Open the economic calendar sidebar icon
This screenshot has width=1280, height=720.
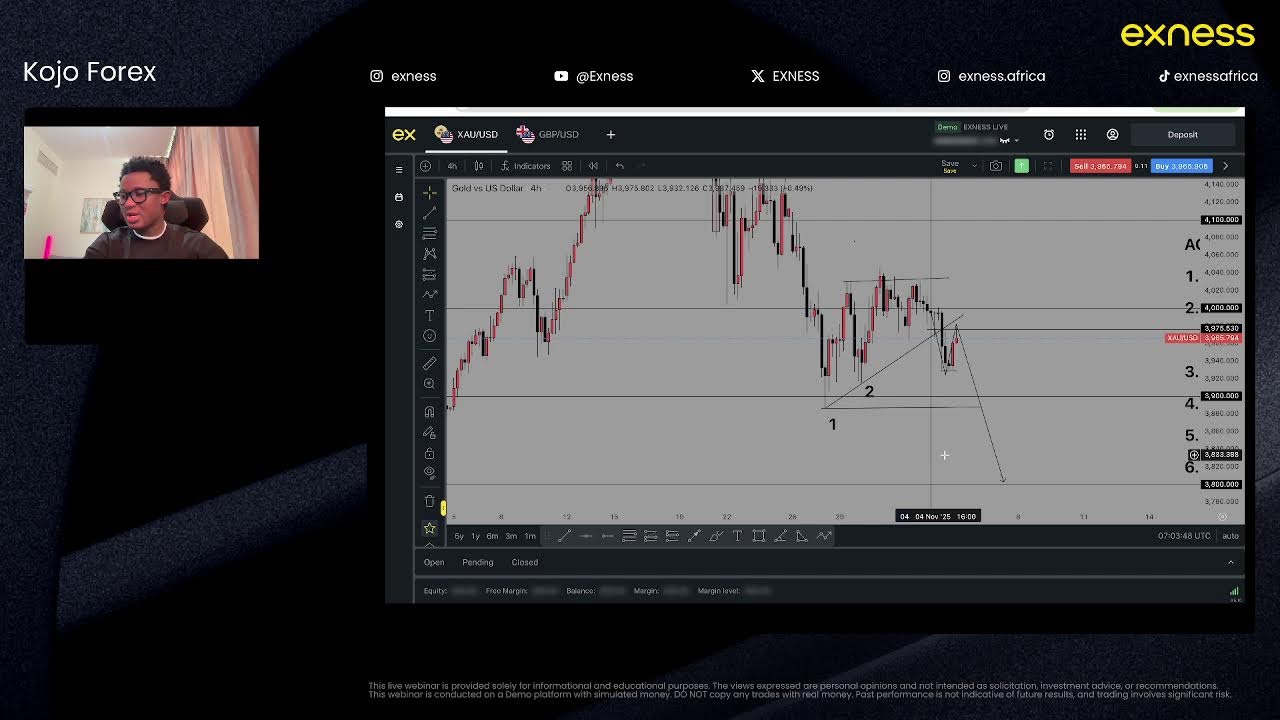399,197
